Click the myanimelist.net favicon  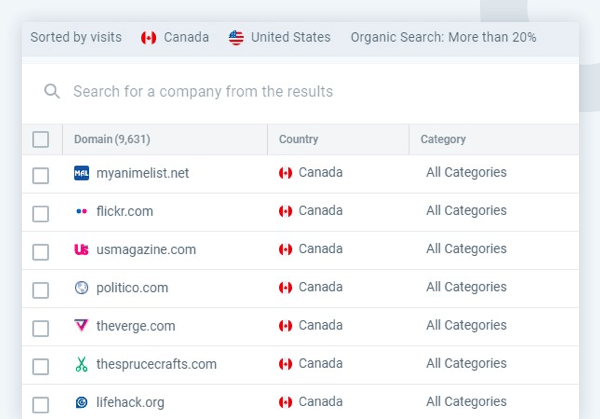[82, 173]
